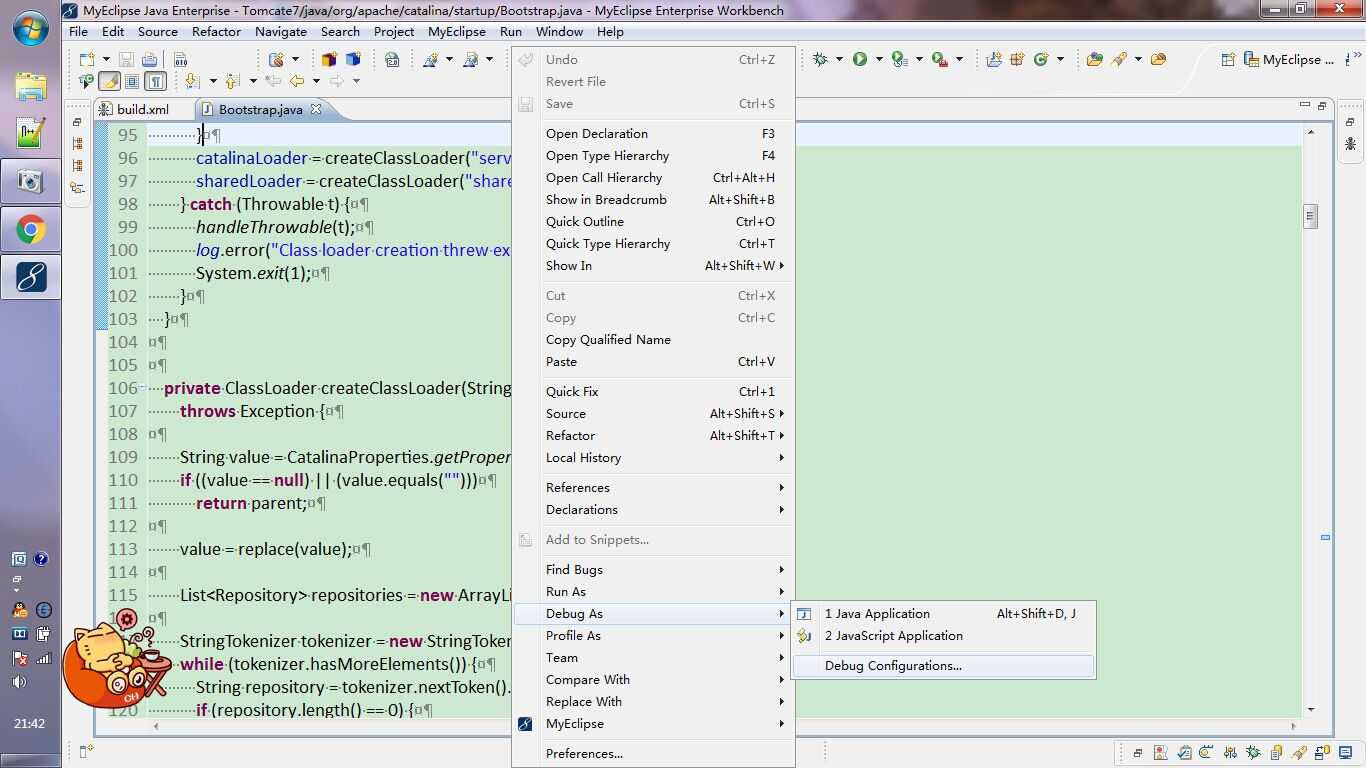Choose Copy Qualified Name menu item
1366x768 pixels.
coord(654,340)
